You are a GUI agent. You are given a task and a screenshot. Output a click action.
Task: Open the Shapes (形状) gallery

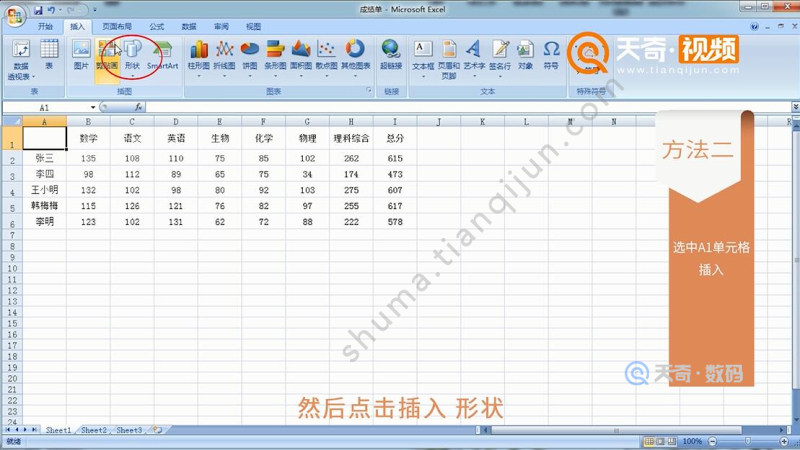[x=133, y=58]
